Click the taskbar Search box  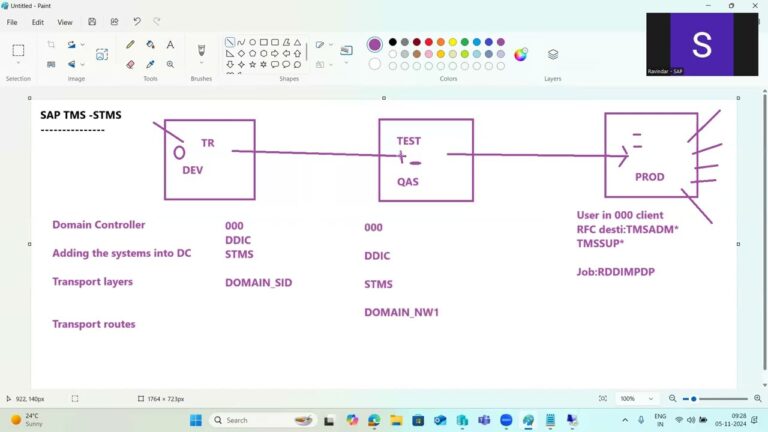(264, 420)
